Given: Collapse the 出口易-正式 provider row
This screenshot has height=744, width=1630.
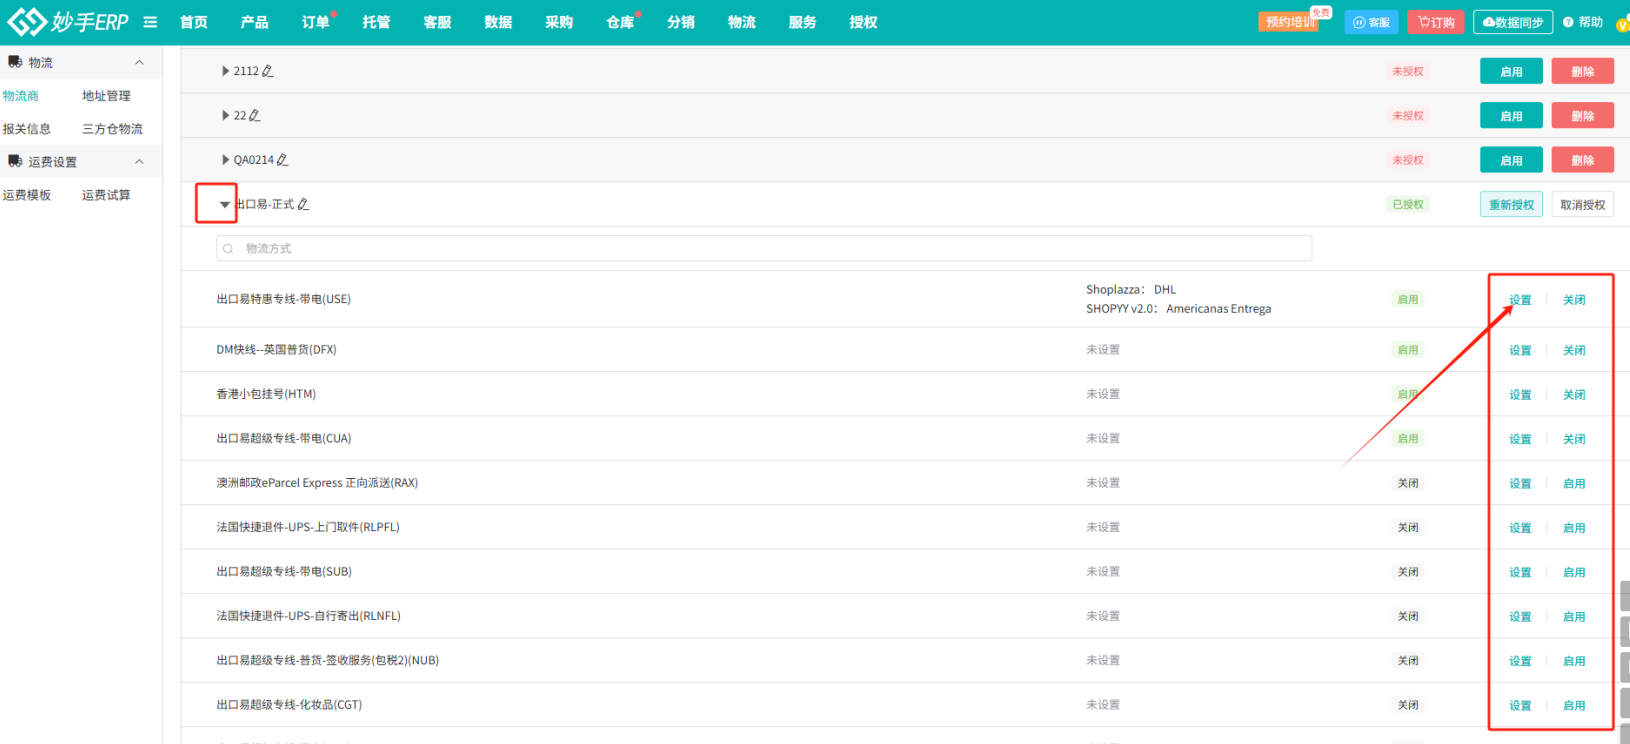Looking at the screenshot, I should coord(224,204).
